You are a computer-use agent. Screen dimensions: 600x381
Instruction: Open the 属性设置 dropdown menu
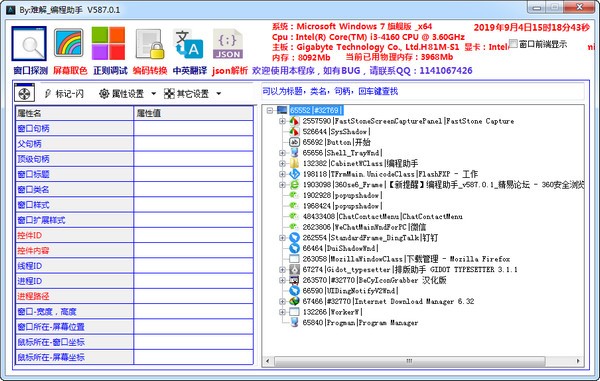click(127, 94)
